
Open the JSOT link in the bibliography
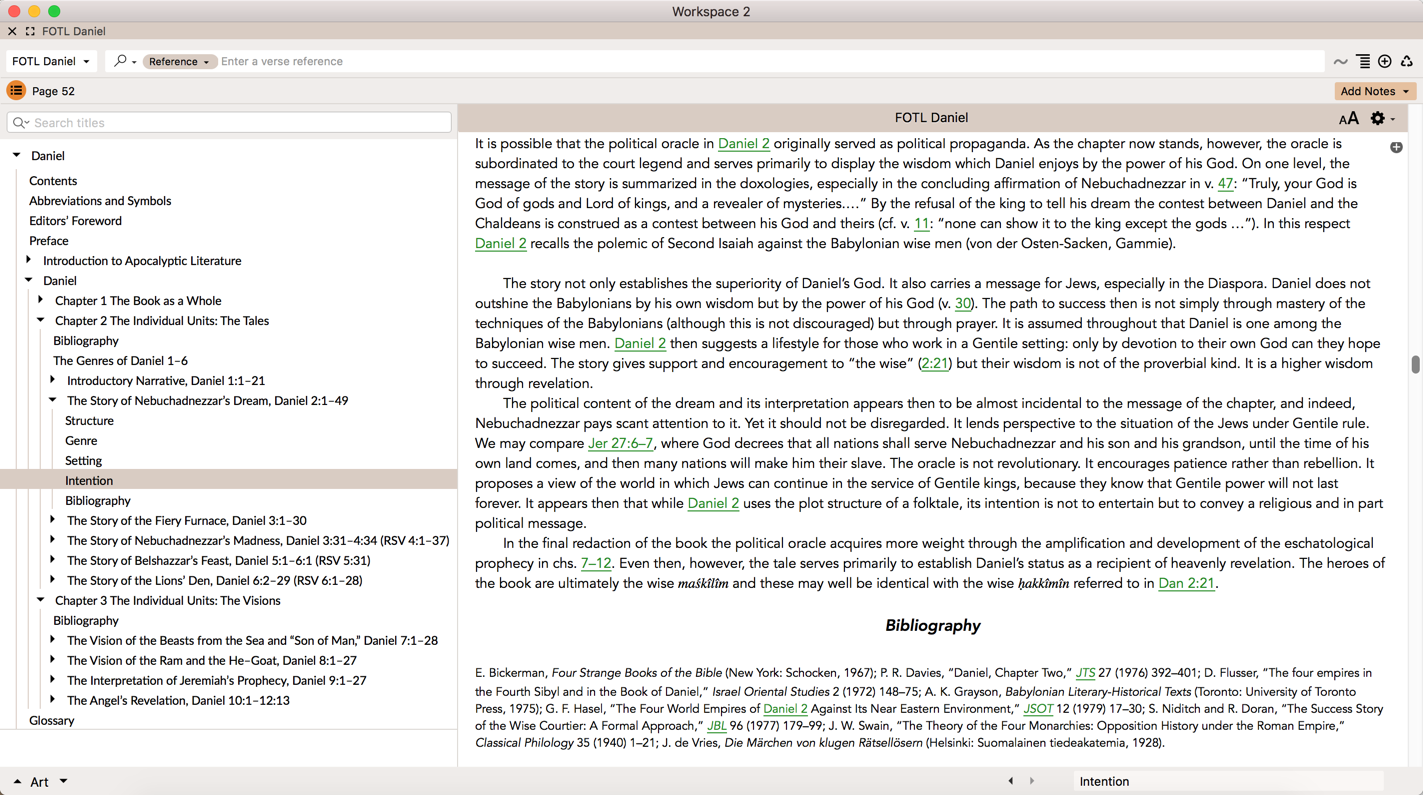[1037, 708]
